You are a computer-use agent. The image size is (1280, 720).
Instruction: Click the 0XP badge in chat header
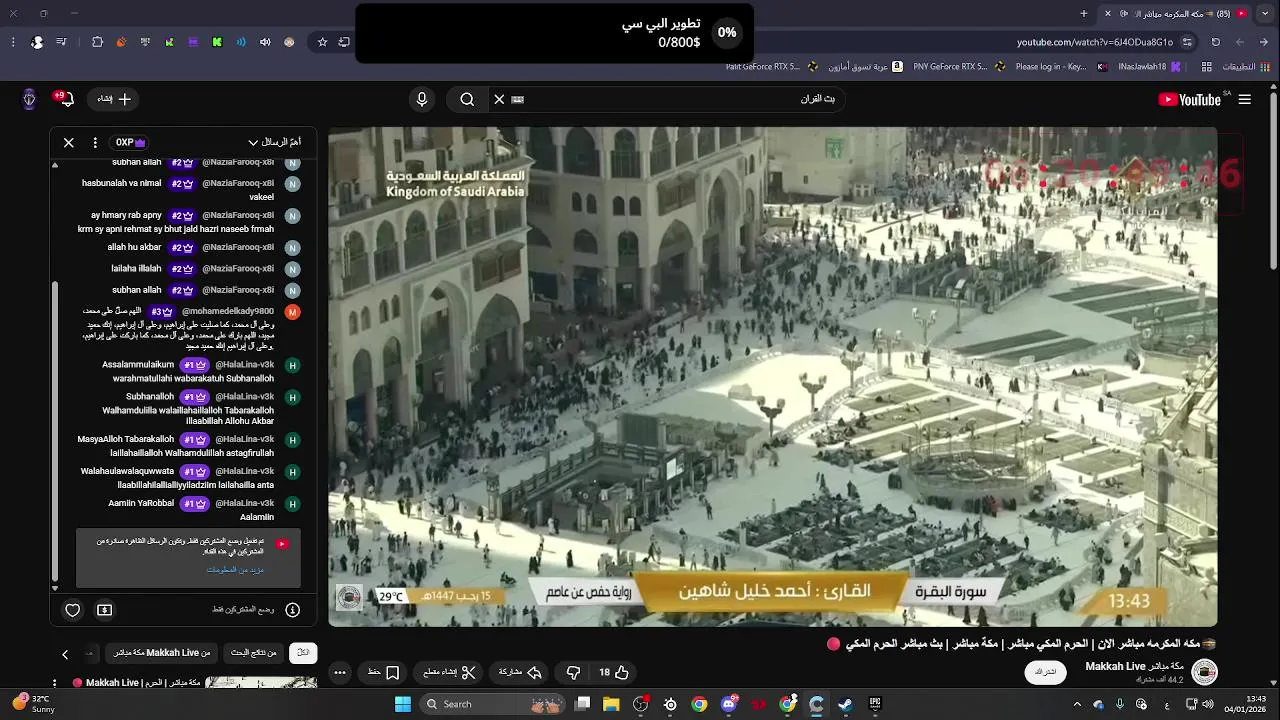pyautogui.click(x=130, y=142)
